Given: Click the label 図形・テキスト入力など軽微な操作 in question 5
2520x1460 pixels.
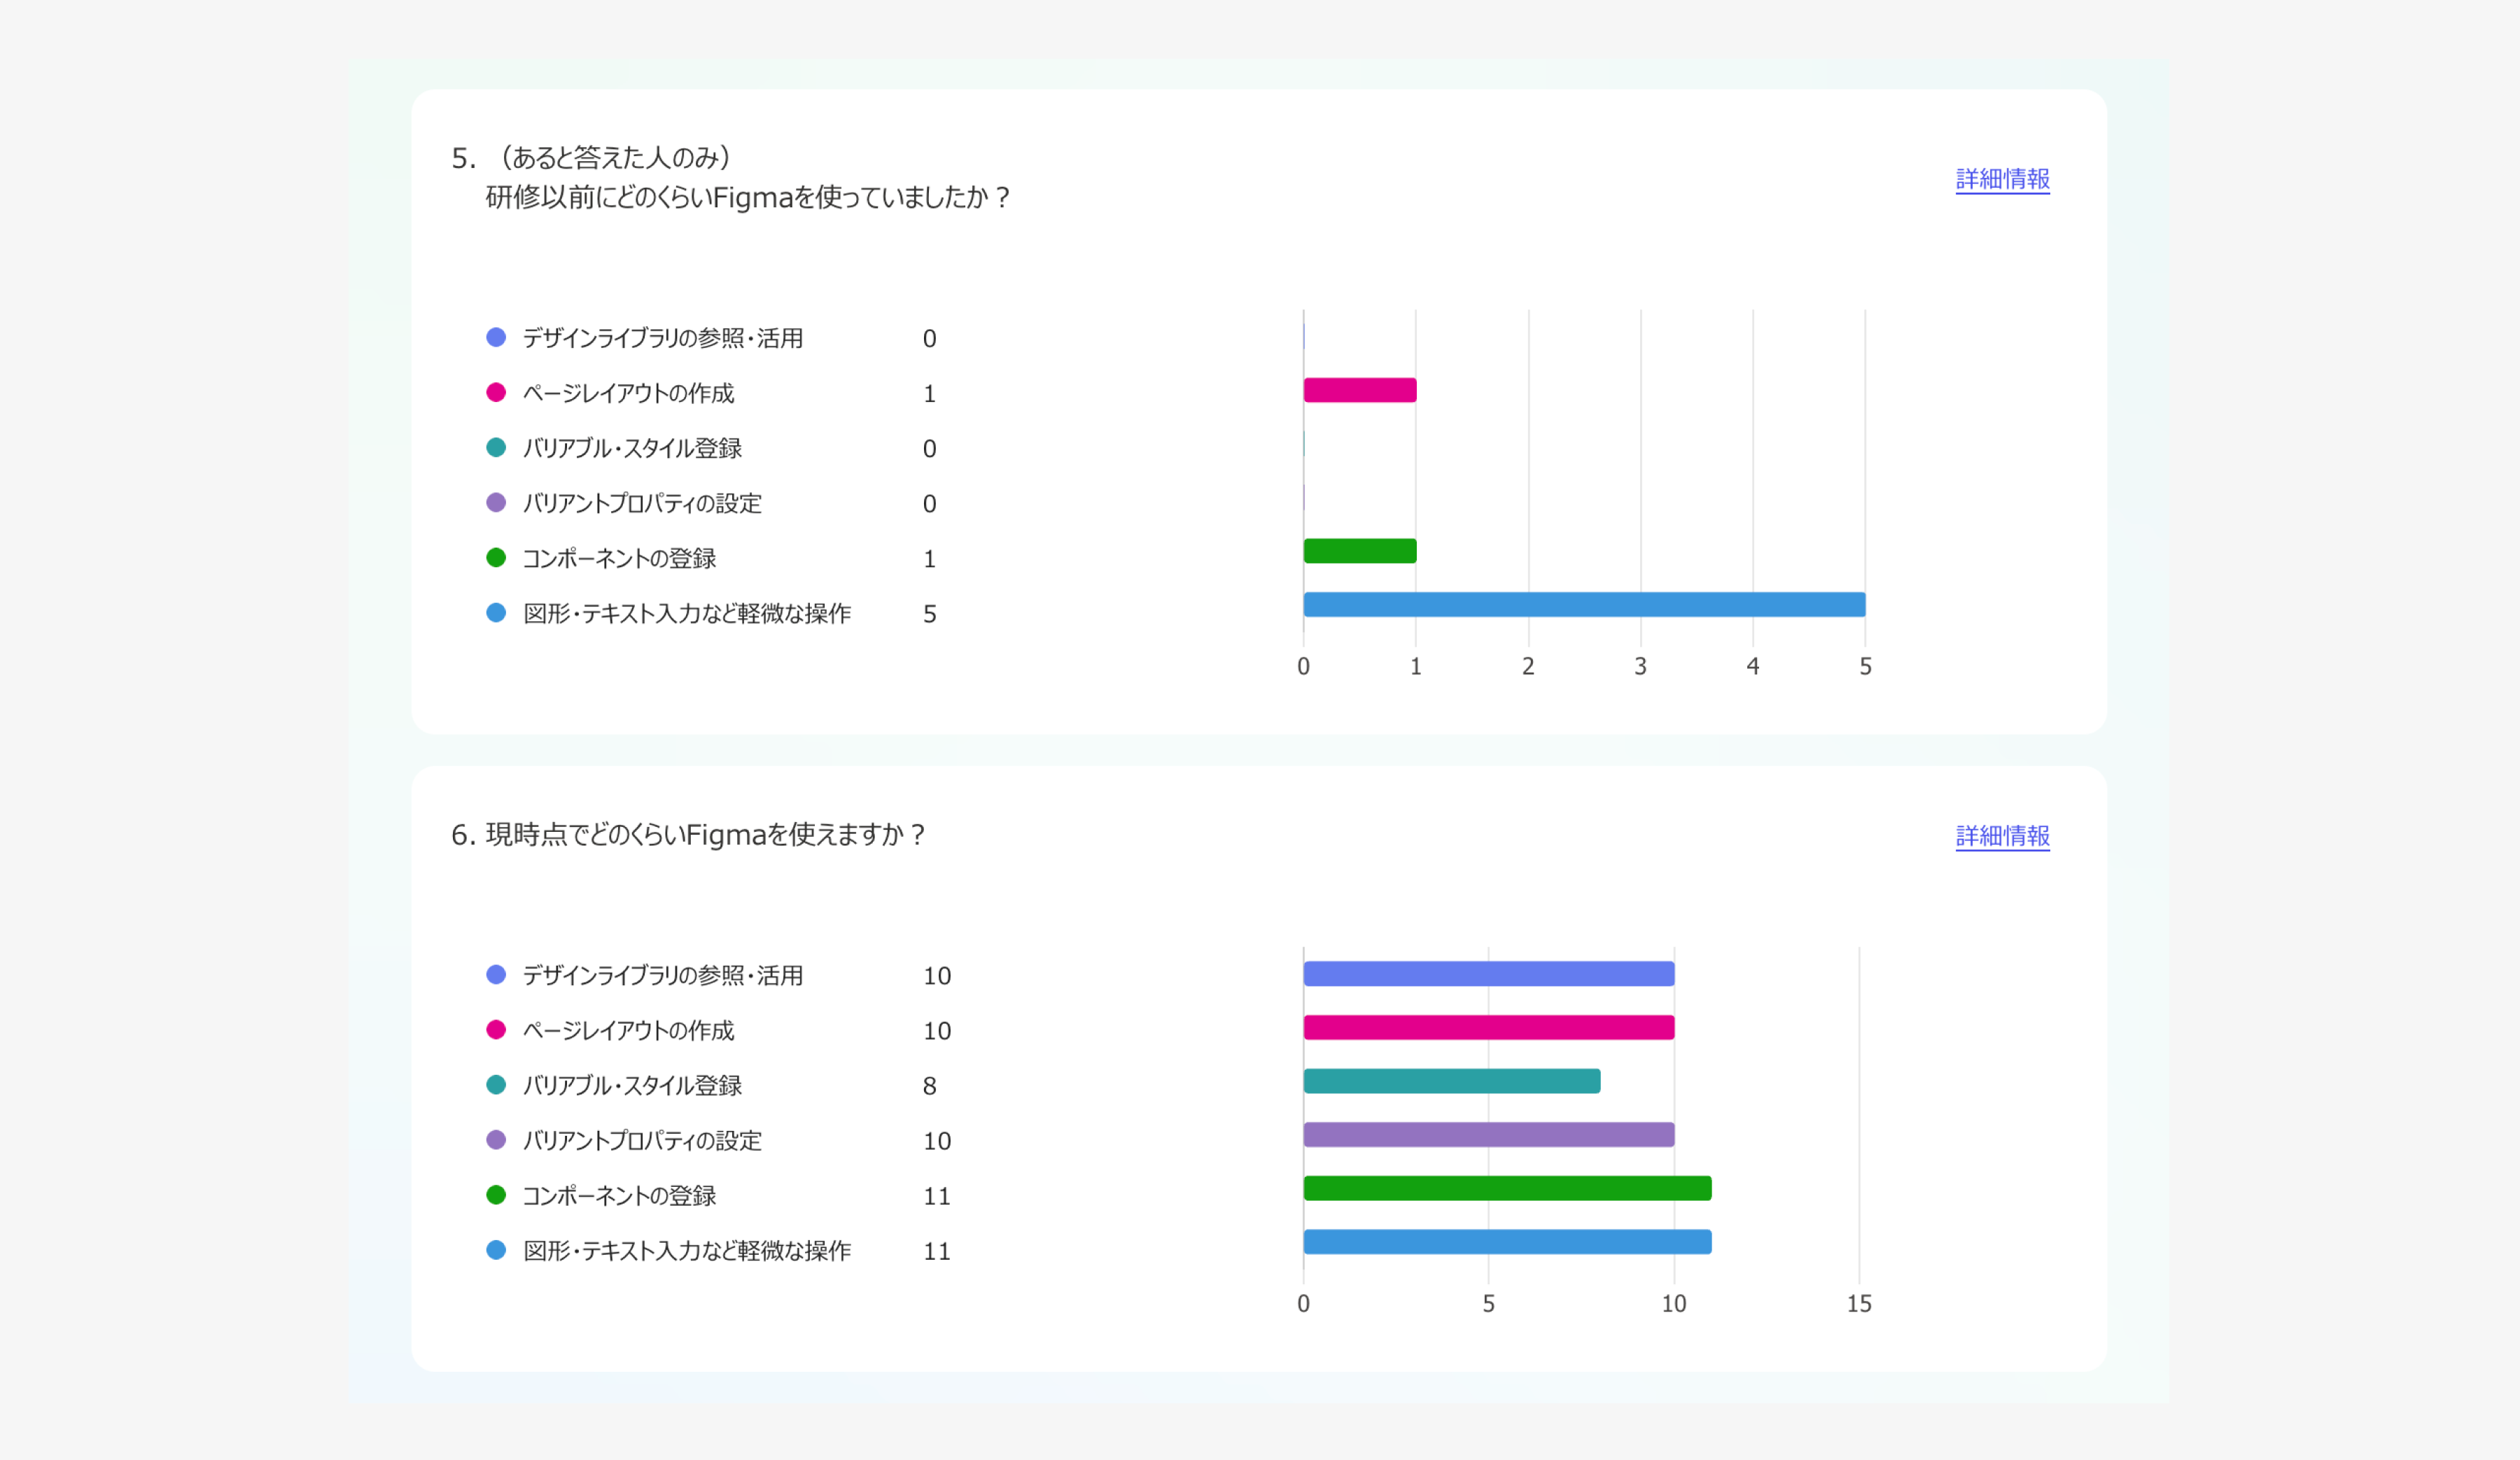Looking at the screenshot, I should coord(686,613).
